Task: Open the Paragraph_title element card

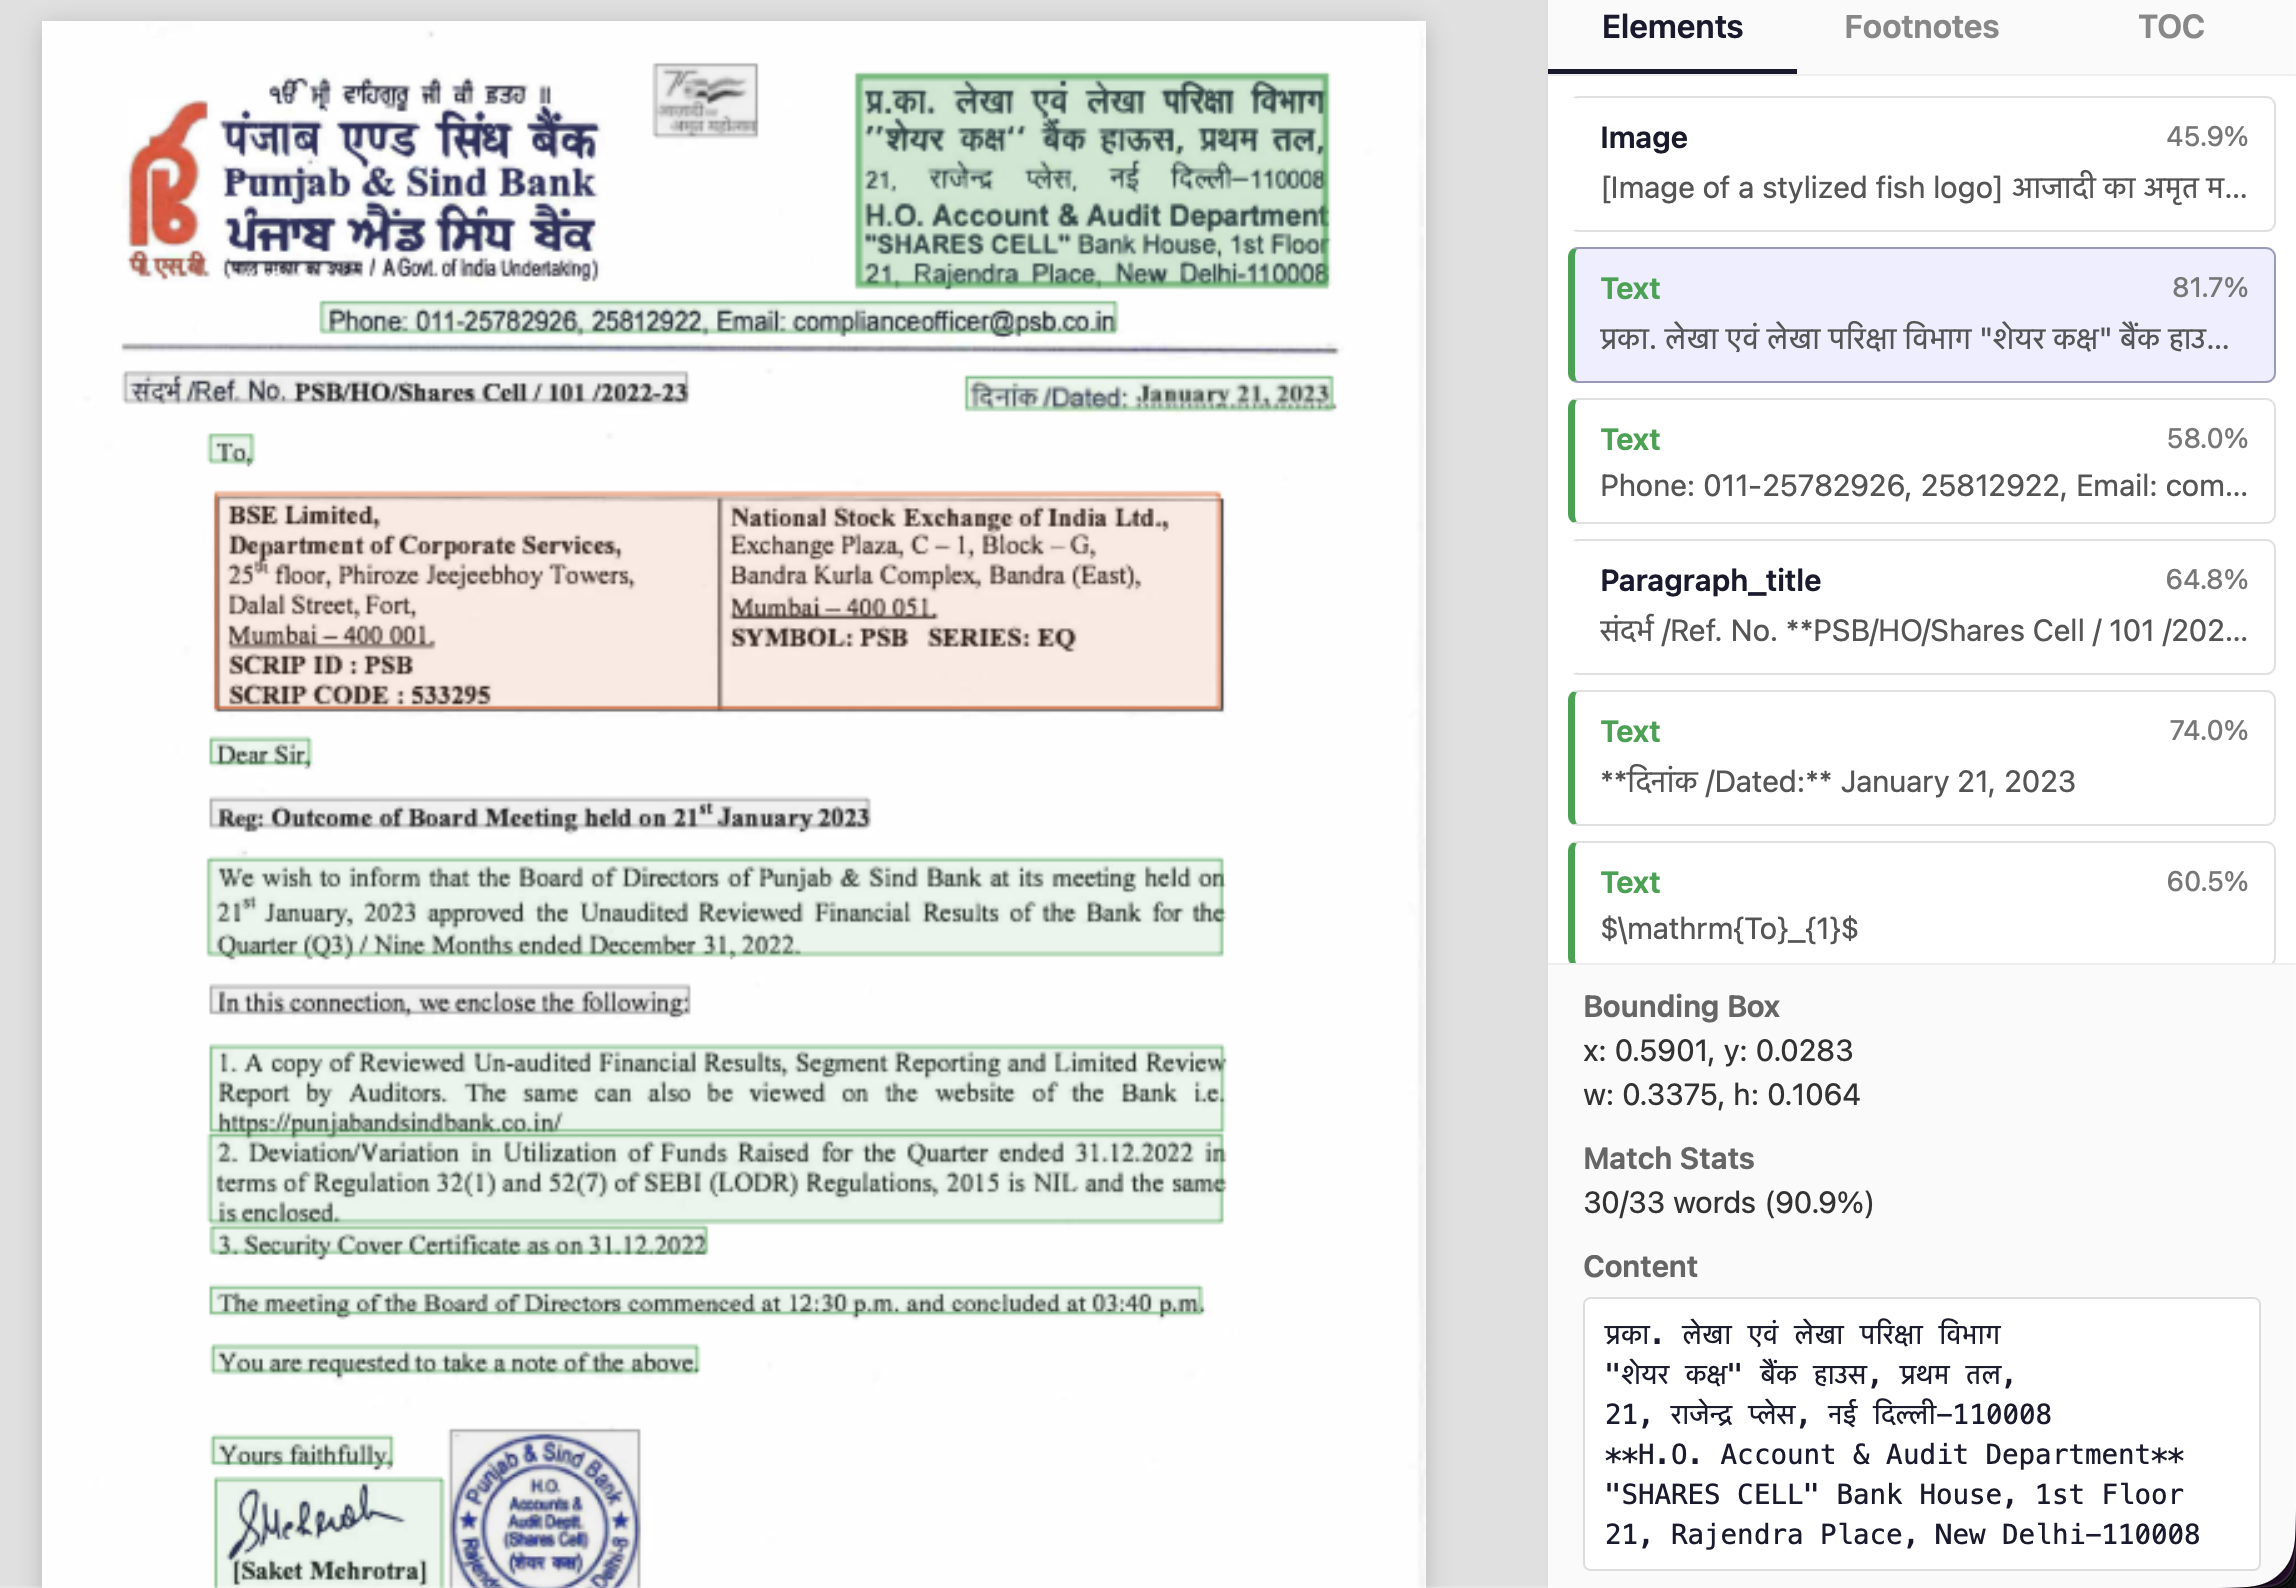Action: click(x=1922, y=606)
